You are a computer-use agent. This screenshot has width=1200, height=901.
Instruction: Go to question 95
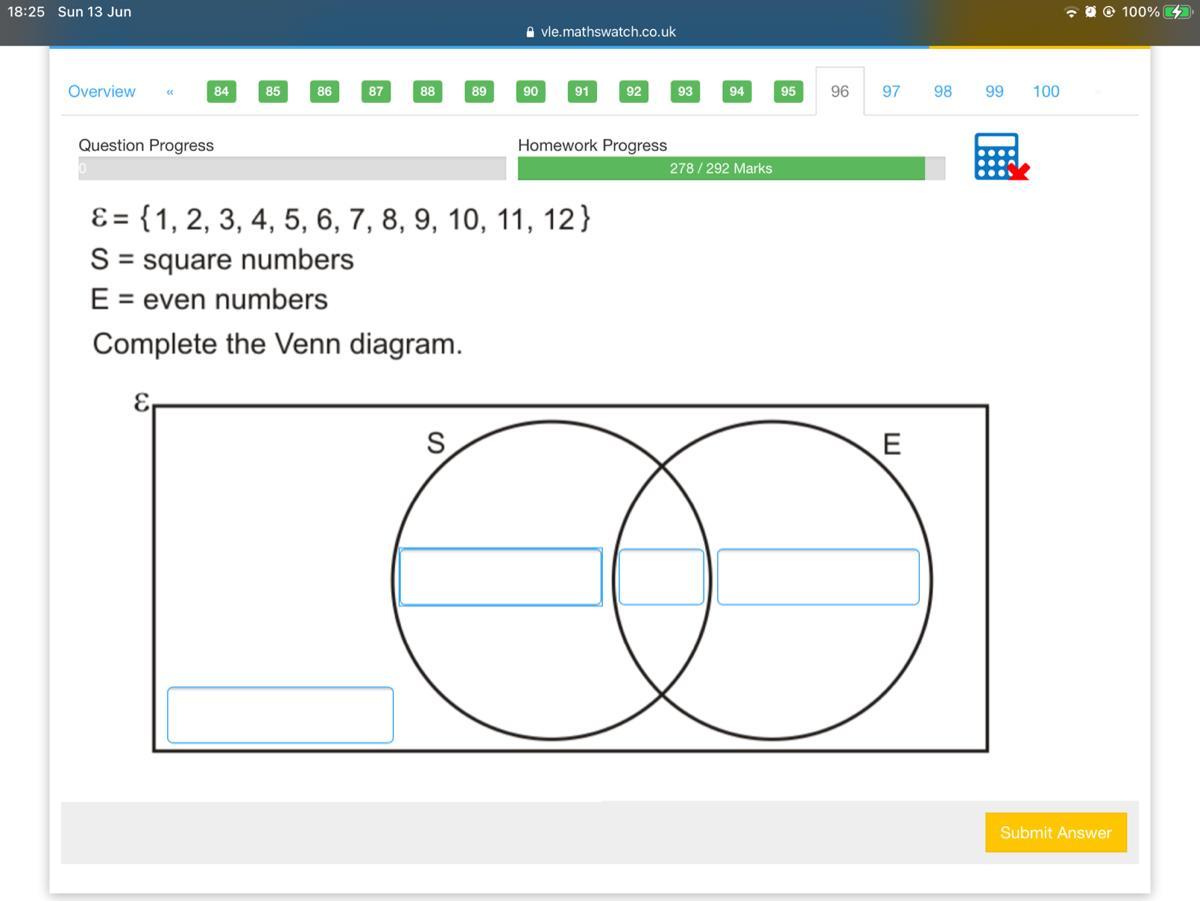click(x=788, y=91)
